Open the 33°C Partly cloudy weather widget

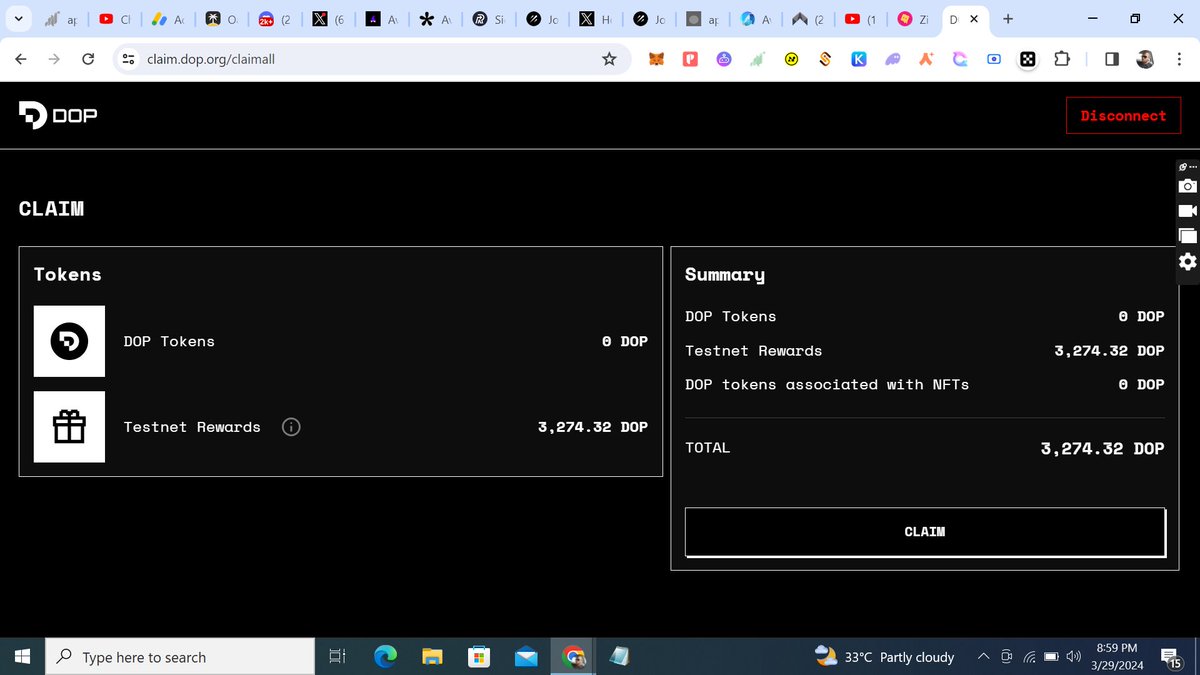(885, 657)
